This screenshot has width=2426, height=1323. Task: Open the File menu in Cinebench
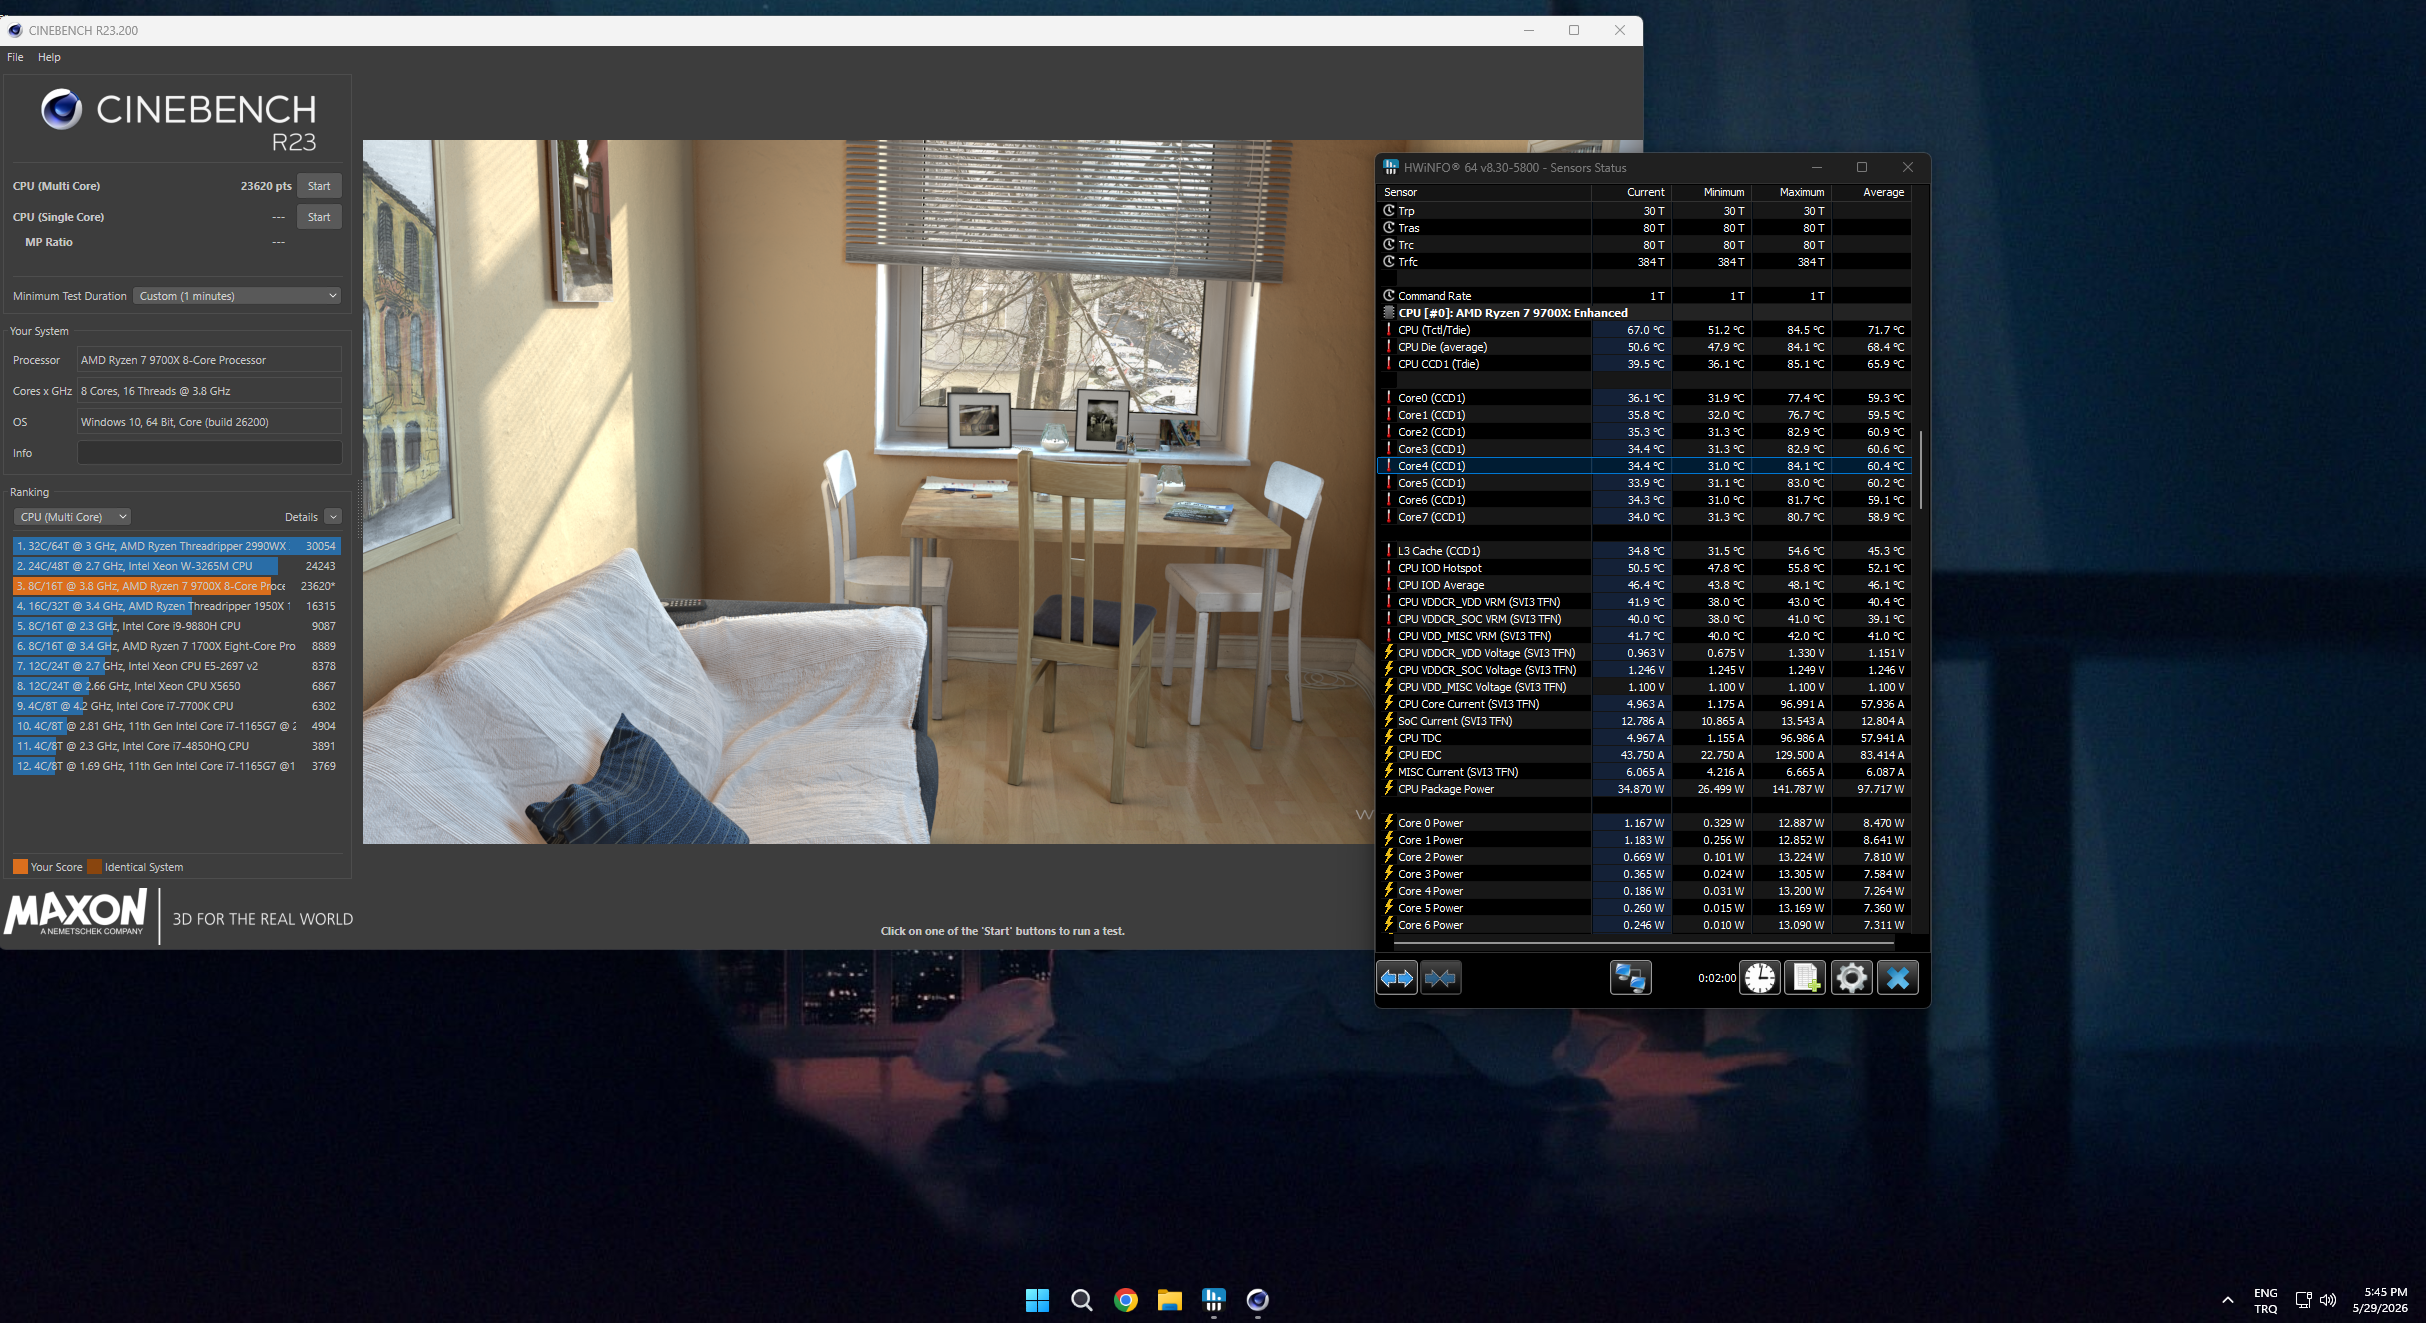[15, 57]
